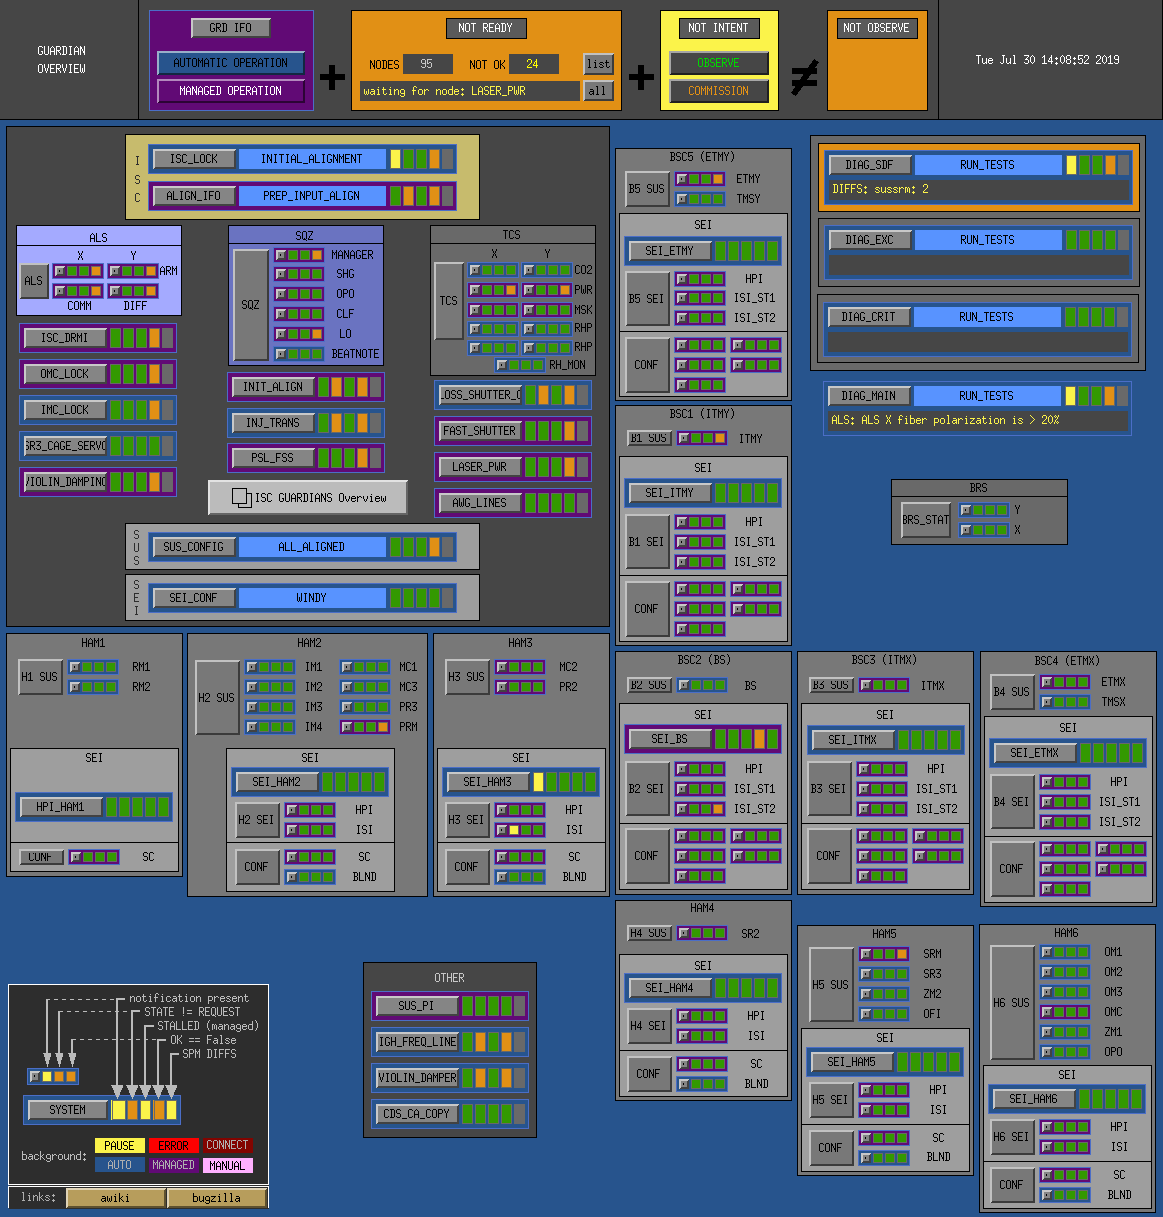Open the RH_MON node icon in TCS
Viewport: 1163px width, 1217px height.
coord(503,365)
